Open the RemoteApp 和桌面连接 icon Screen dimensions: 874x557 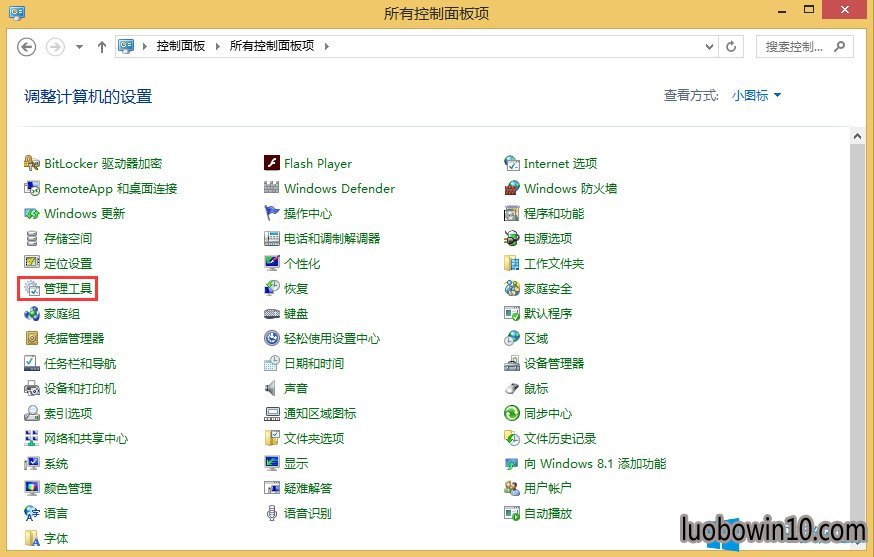(32, 188)
